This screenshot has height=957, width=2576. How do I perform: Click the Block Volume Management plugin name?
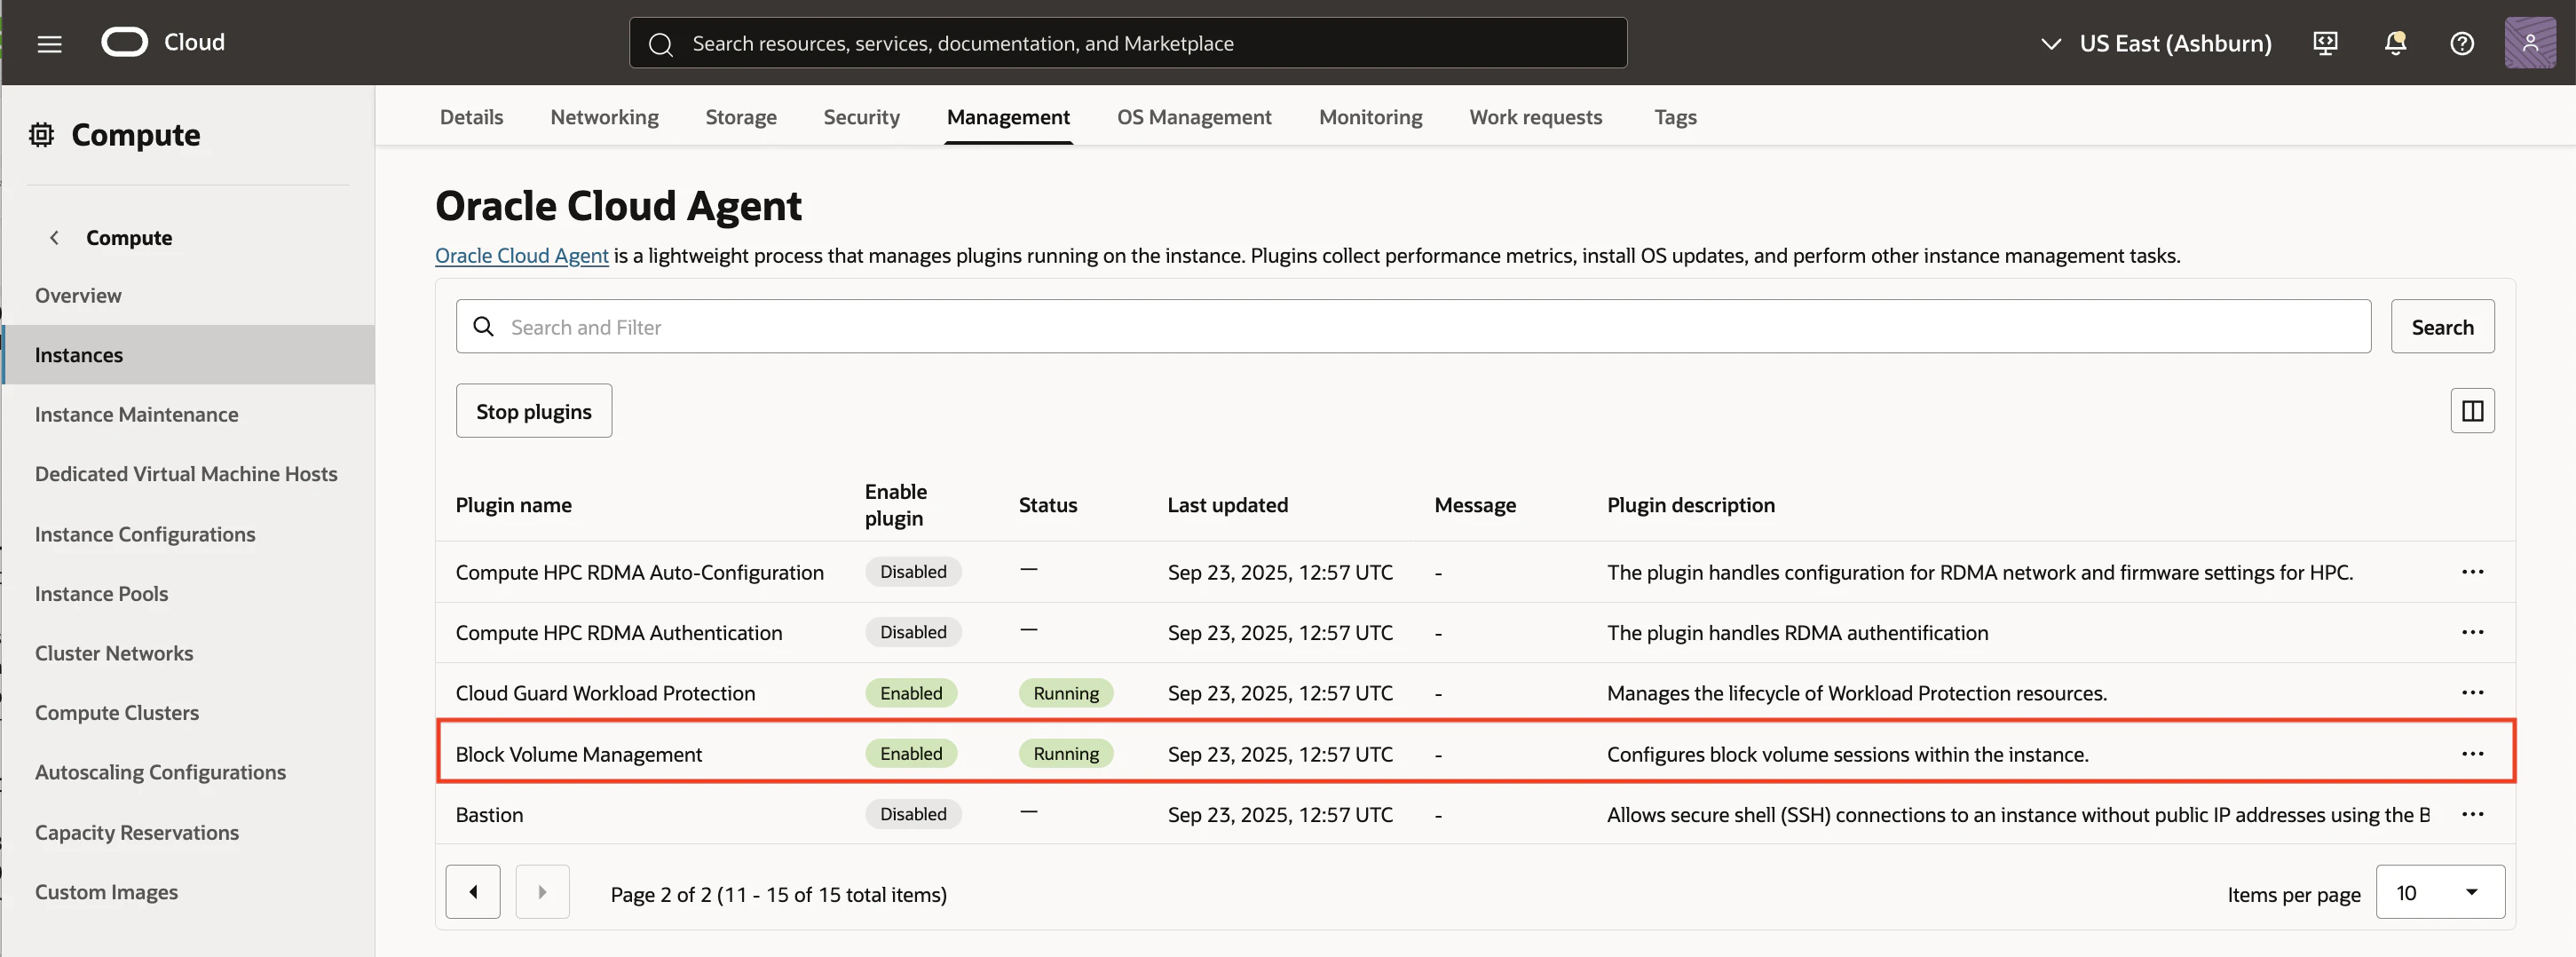coord(579,754)
